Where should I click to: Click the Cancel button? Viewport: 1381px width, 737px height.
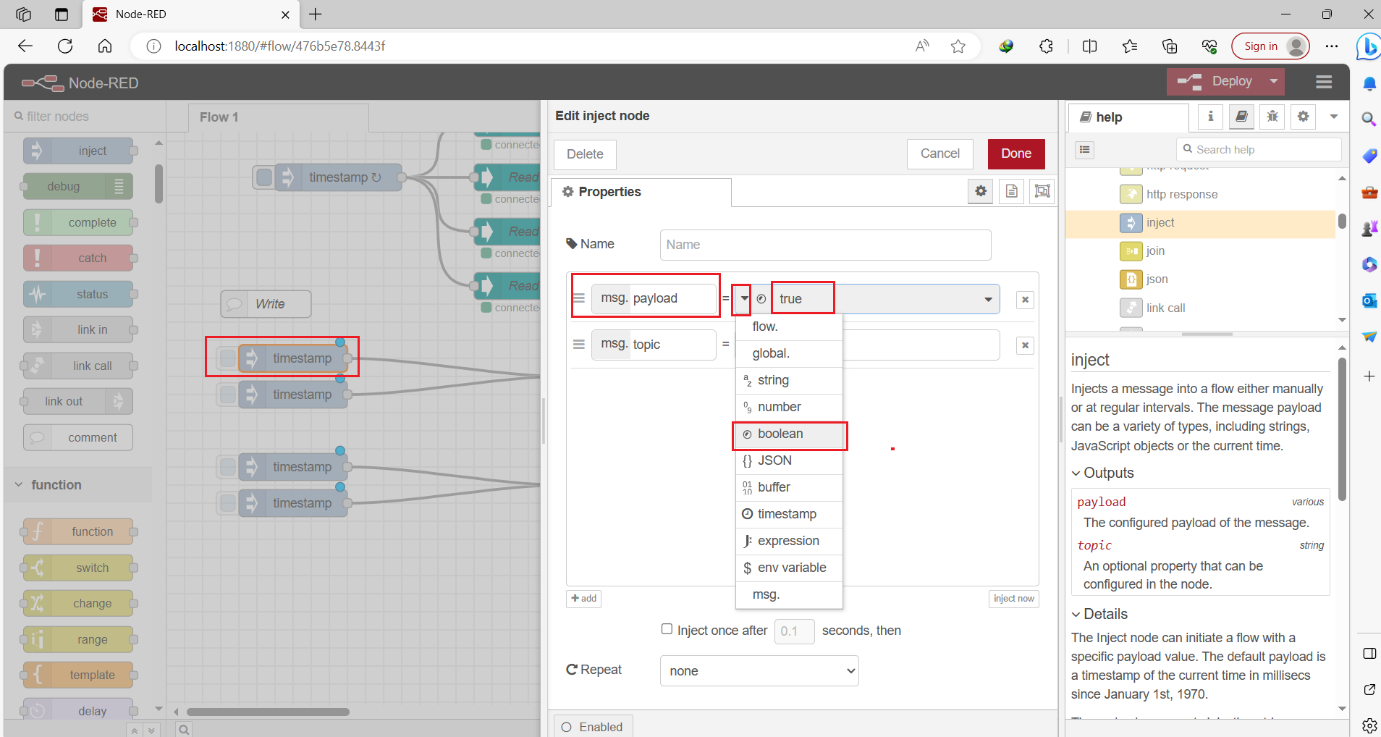coord(940,154)
